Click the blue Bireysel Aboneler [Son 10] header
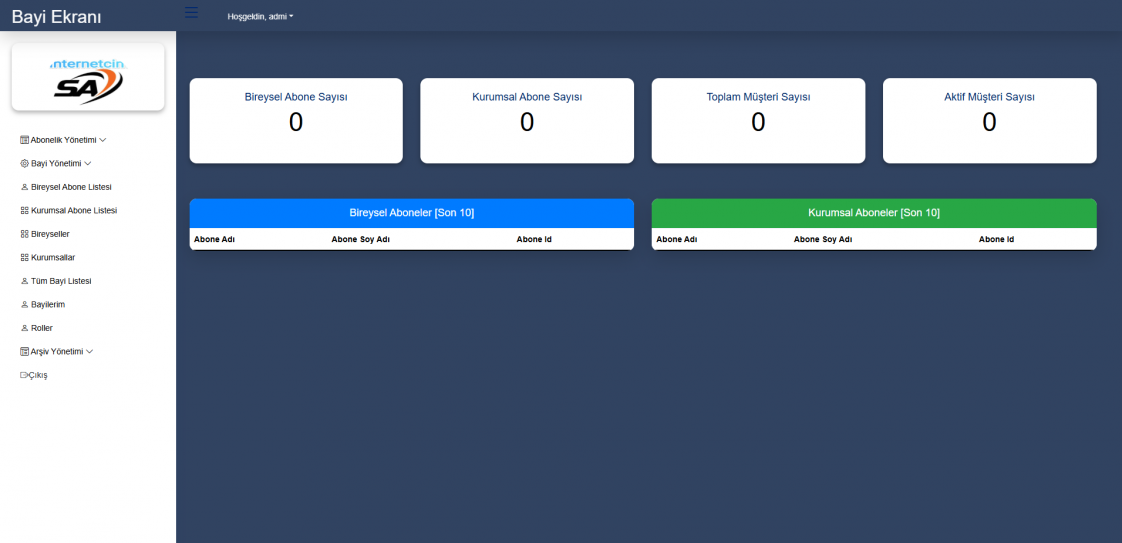The image size is (1122, 543). pyautogui.click(x=411, y=213)
